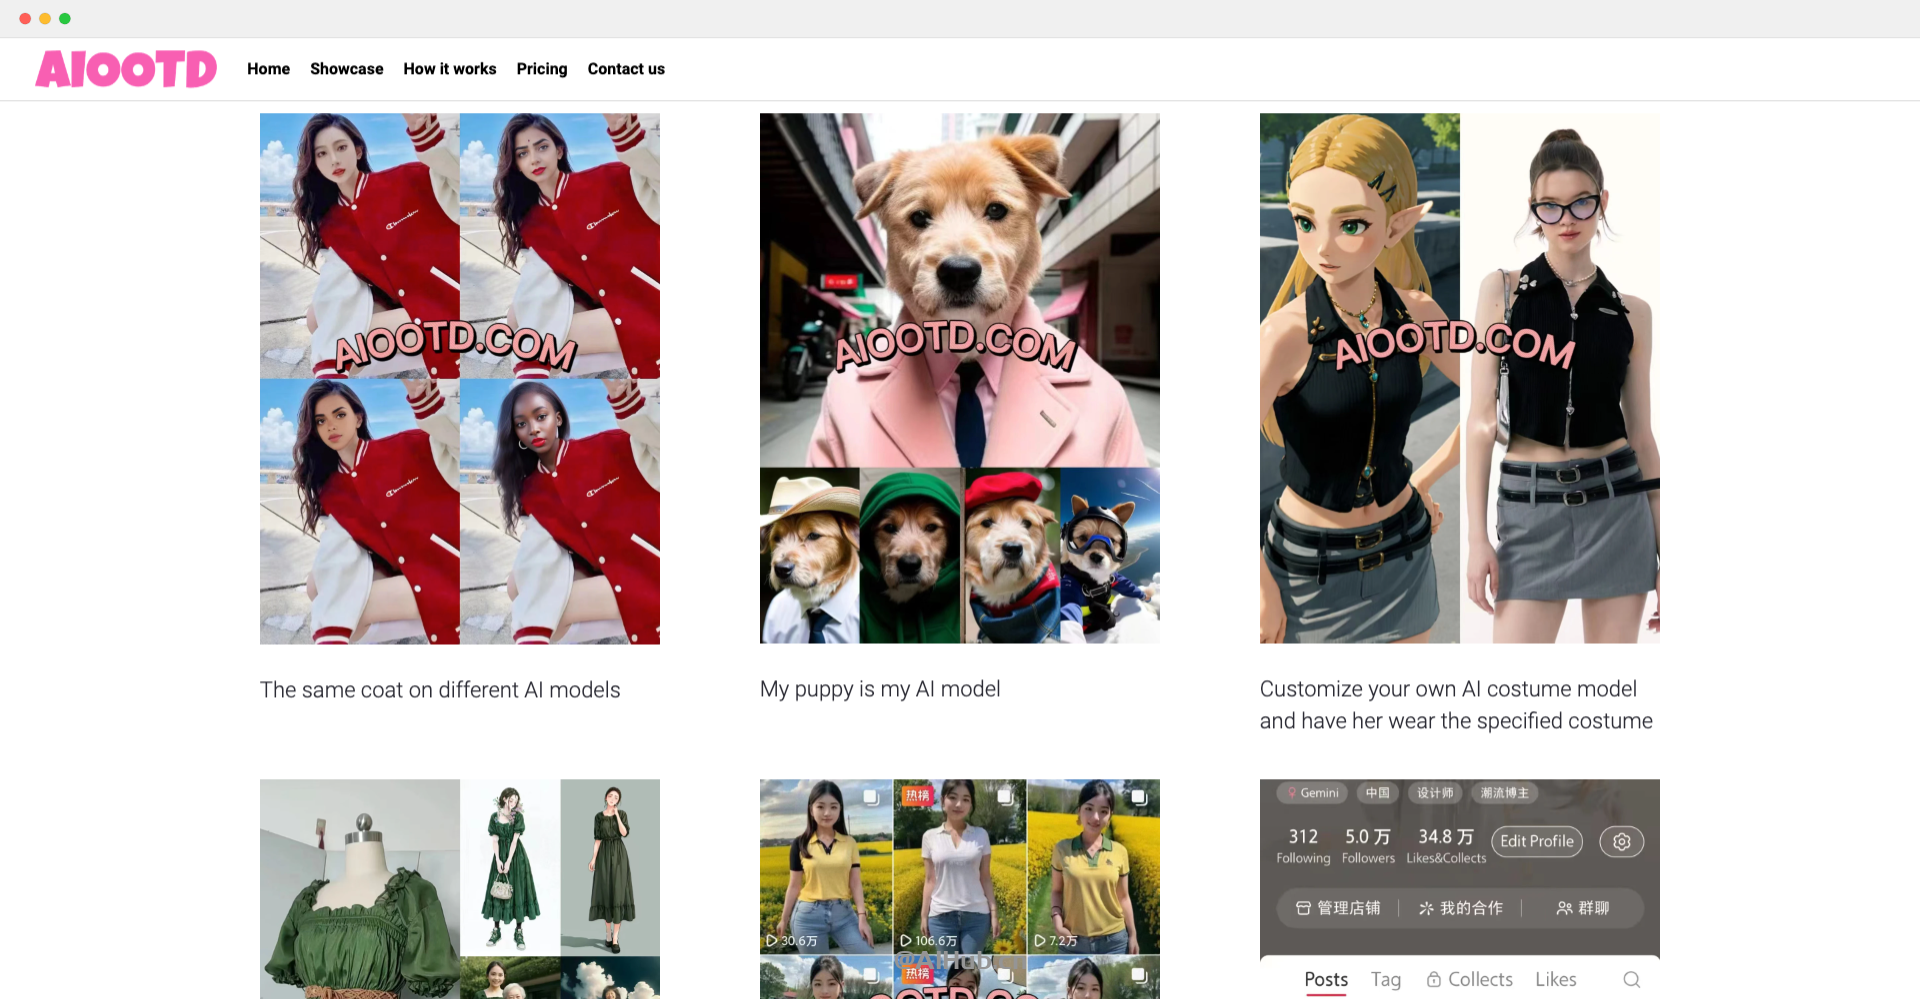
Task: Switch to the Likes tab
Action: [1556, 980]
